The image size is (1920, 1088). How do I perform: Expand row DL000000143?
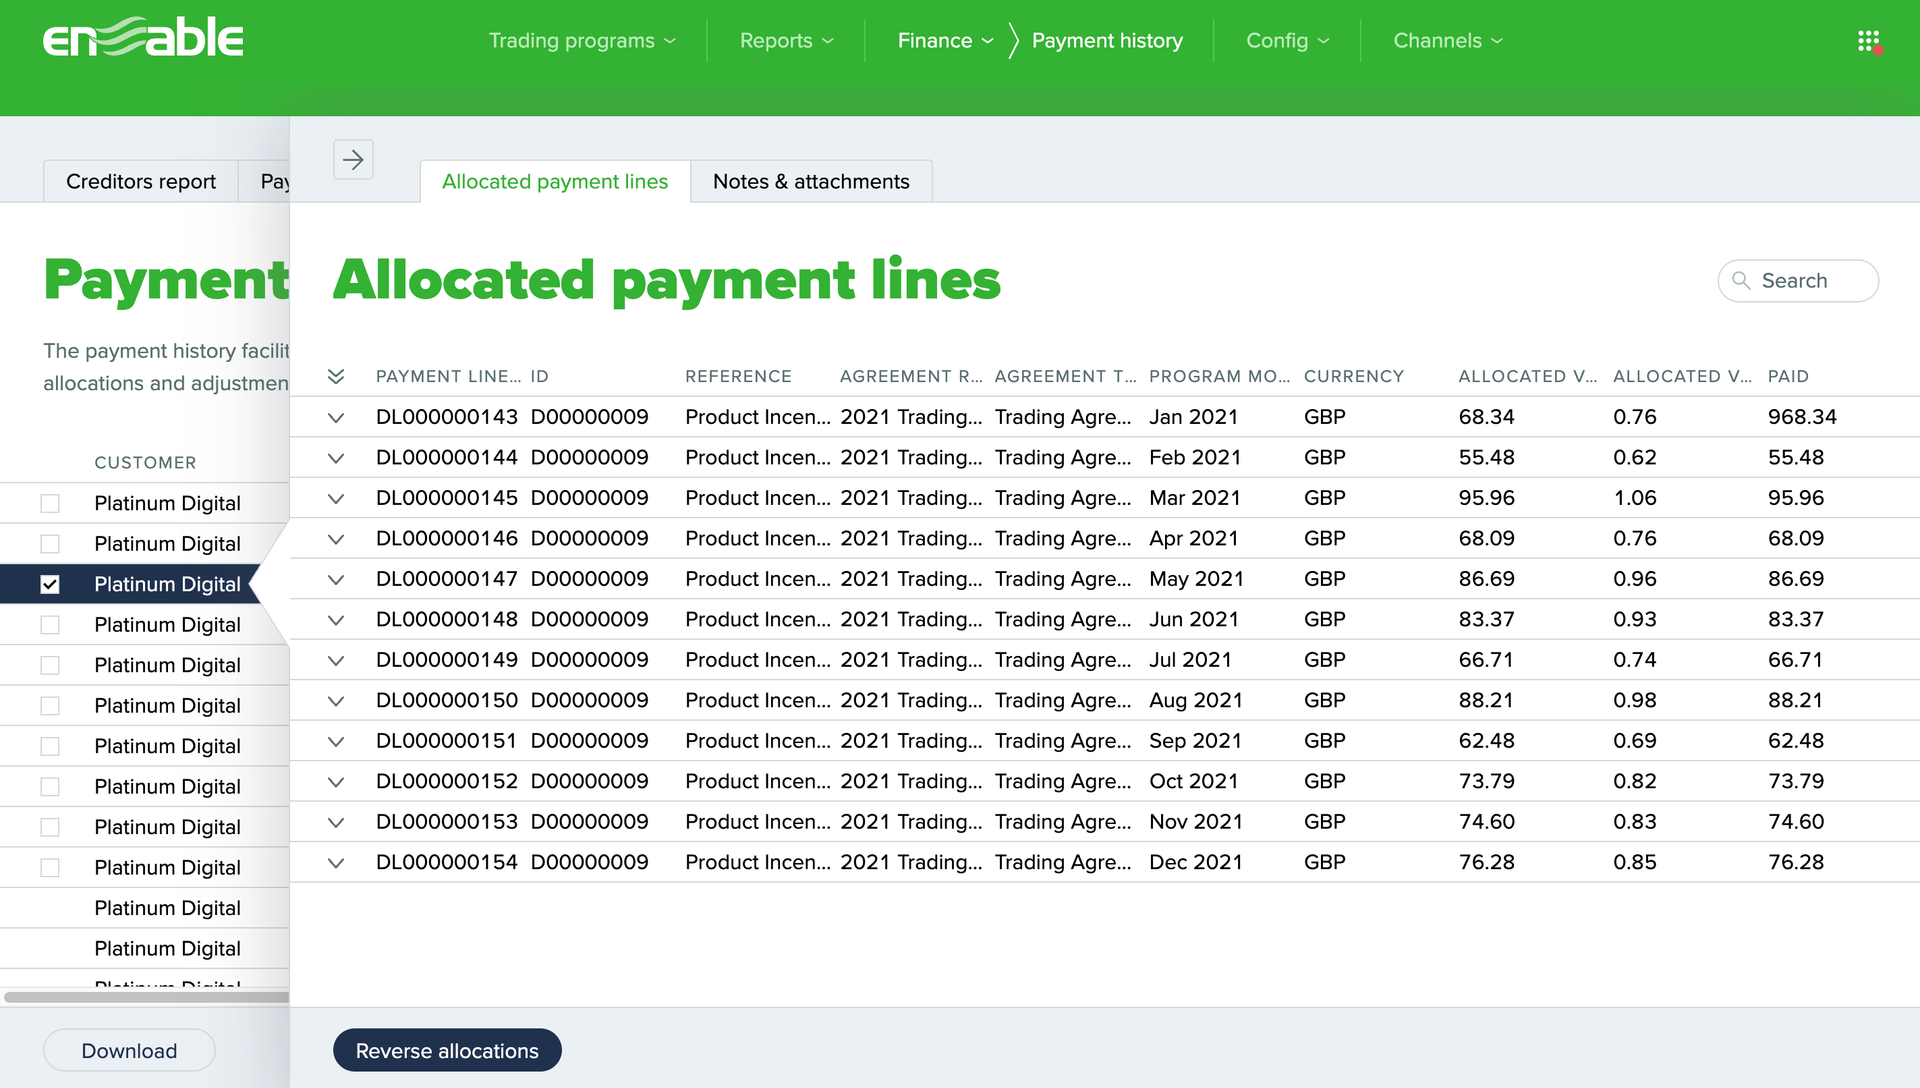[336, 418]
